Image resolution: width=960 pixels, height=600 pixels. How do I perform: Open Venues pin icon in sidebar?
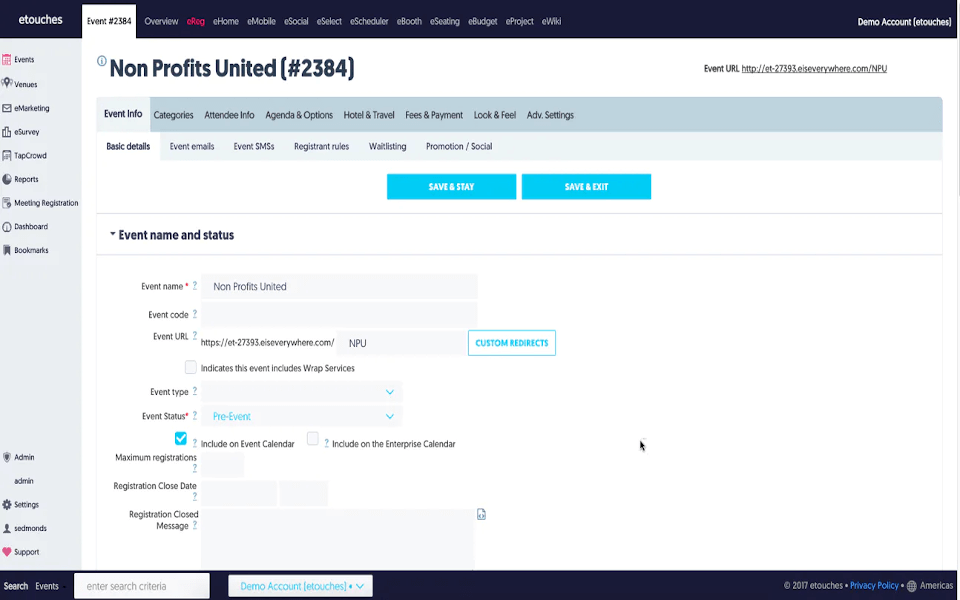pos(7,83)
